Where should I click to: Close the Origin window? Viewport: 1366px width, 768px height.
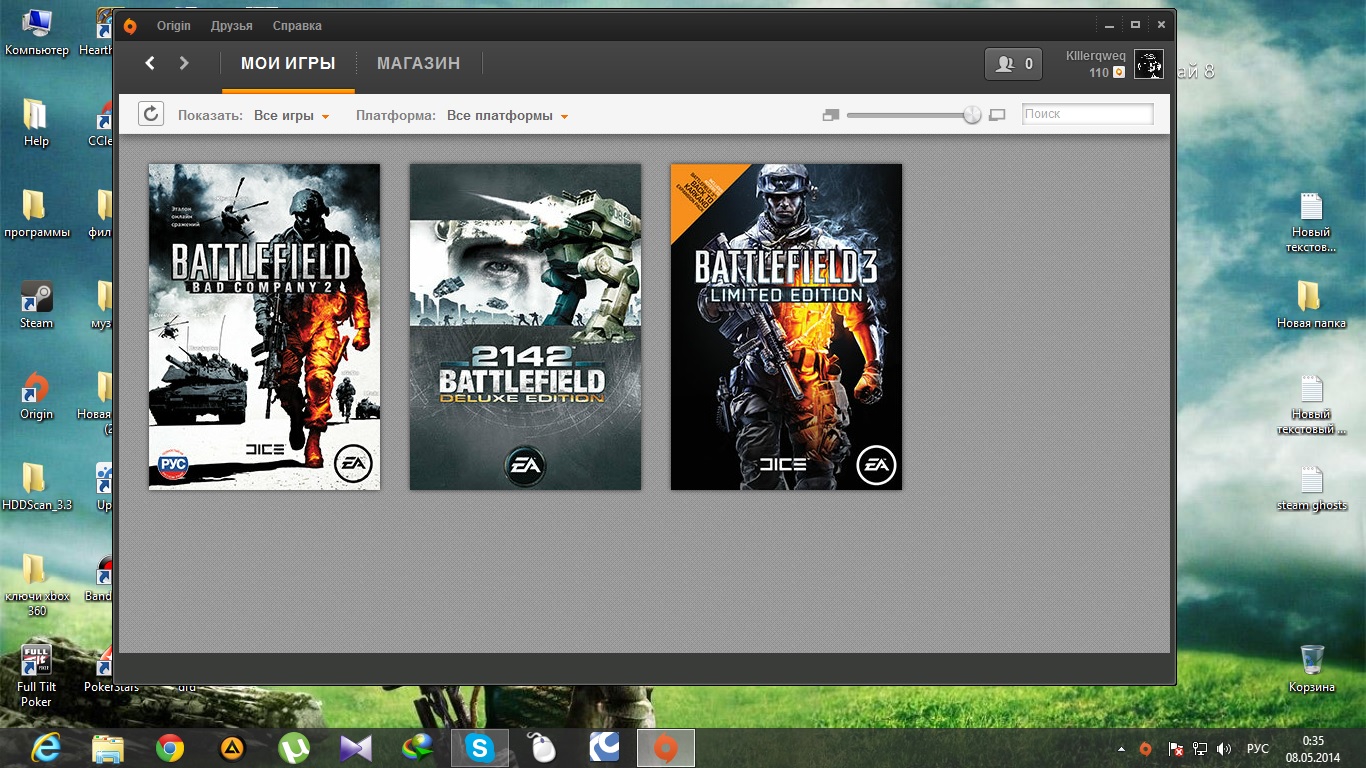pyautogui.click(x=1161, y=24)
